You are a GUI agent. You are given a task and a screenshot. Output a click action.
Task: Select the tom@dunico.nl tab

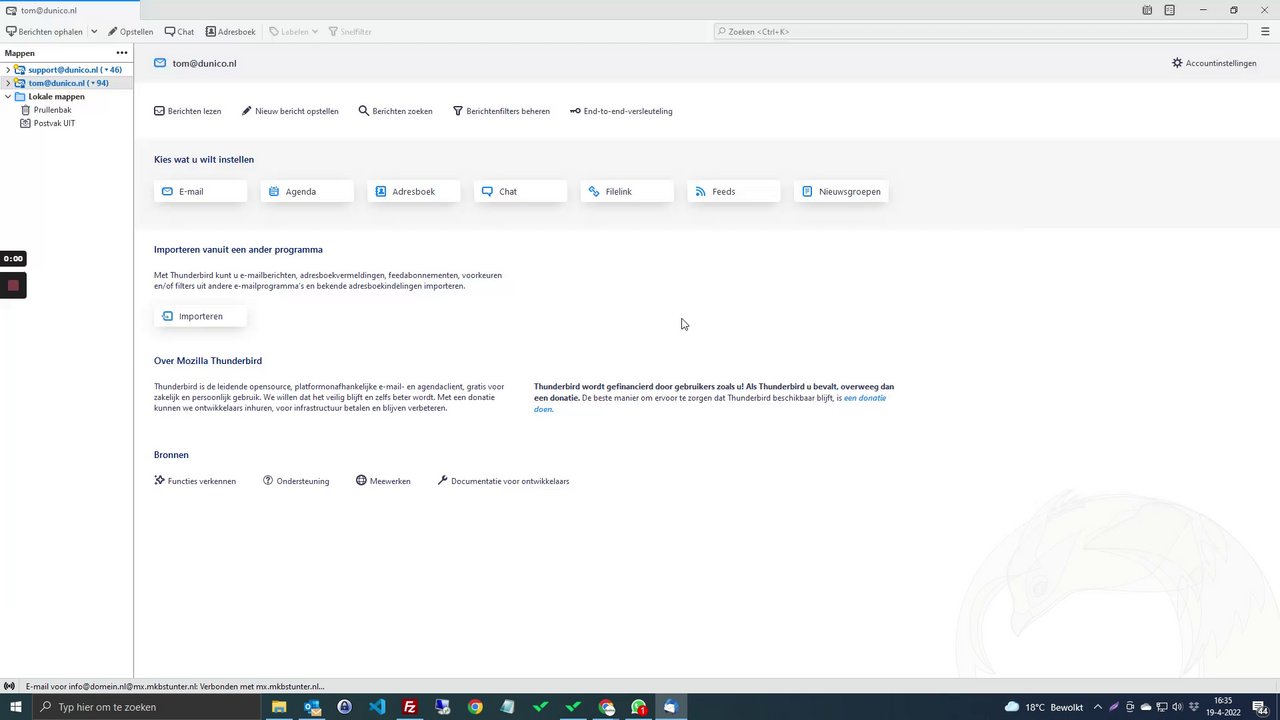pos(70,10)
